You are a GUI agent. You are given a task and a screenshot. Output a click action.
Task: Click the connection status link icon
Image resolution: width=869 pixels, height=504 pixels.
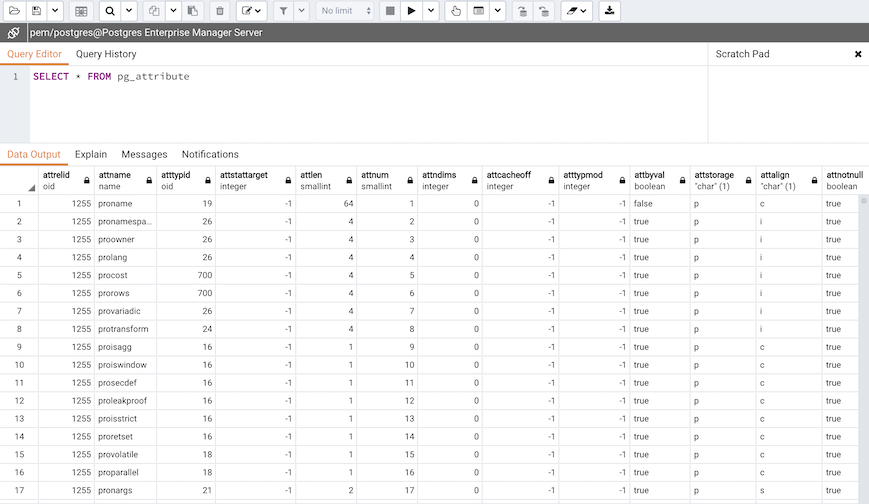click(13, 33)
